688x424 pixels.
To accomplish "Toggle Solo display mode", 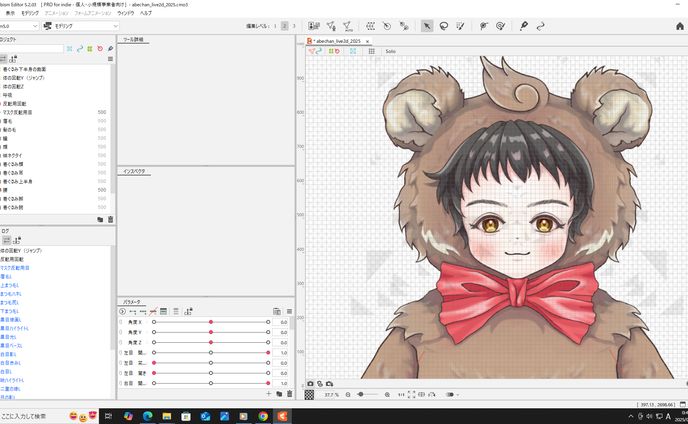I will [x=391, y=51].
